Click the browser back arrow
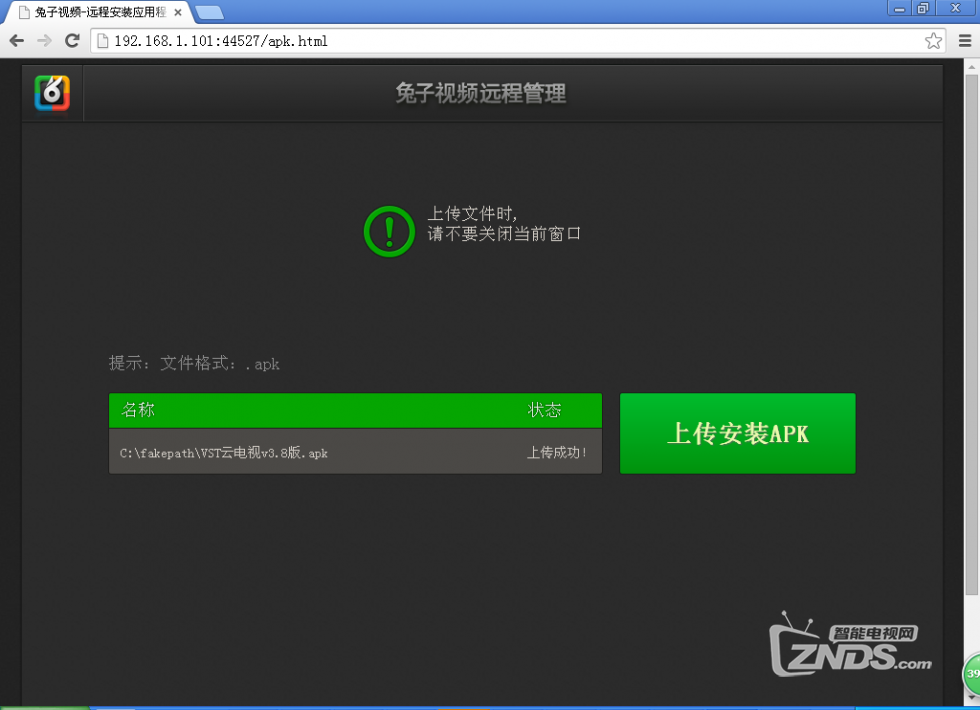The image size is (980, 710). pyautogui.click(x=16, y=41)
